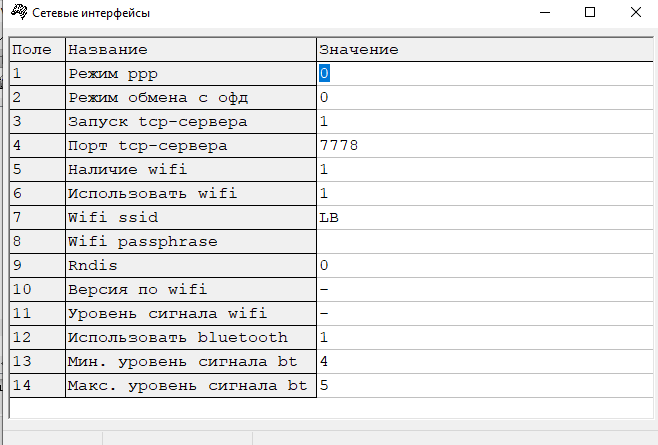The image size is (658, 445).
Task: Click field number 14 cell
Action: pyautogui.click(x=37, y=385)
